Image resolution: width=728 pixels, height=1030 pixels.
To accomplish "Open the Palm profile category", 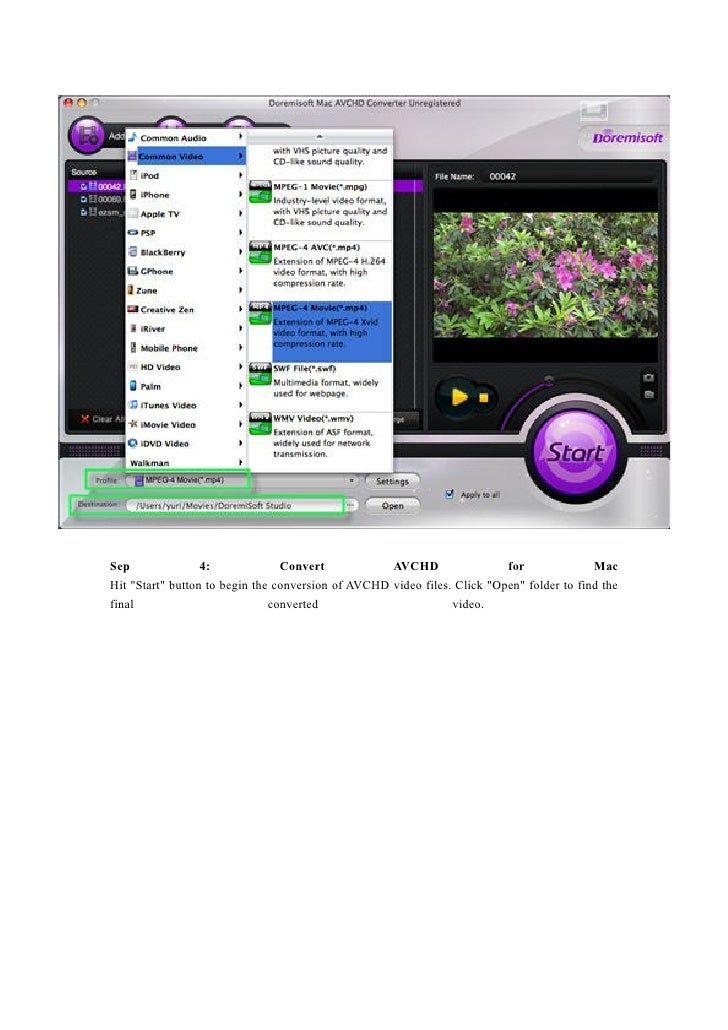I will 186,386.
